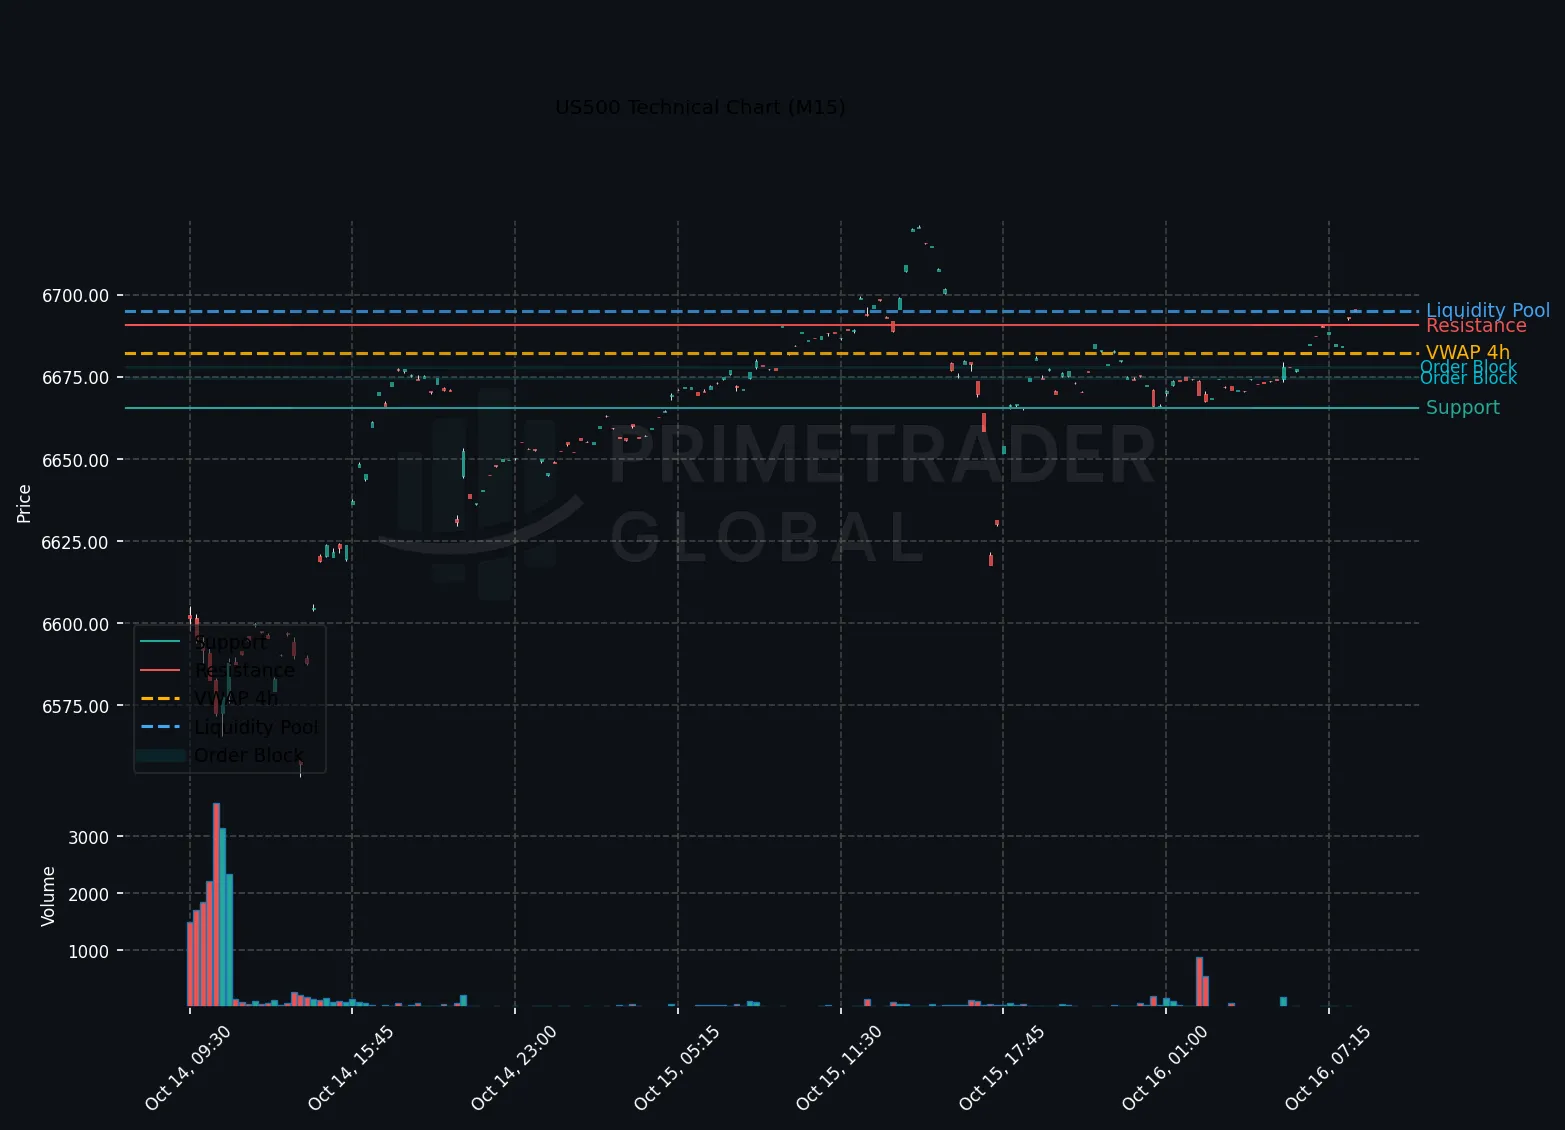1565x1130 pixels.
Task: Click the blue dashed Liquidity Pool legend sample
Action: pos(160,727)
